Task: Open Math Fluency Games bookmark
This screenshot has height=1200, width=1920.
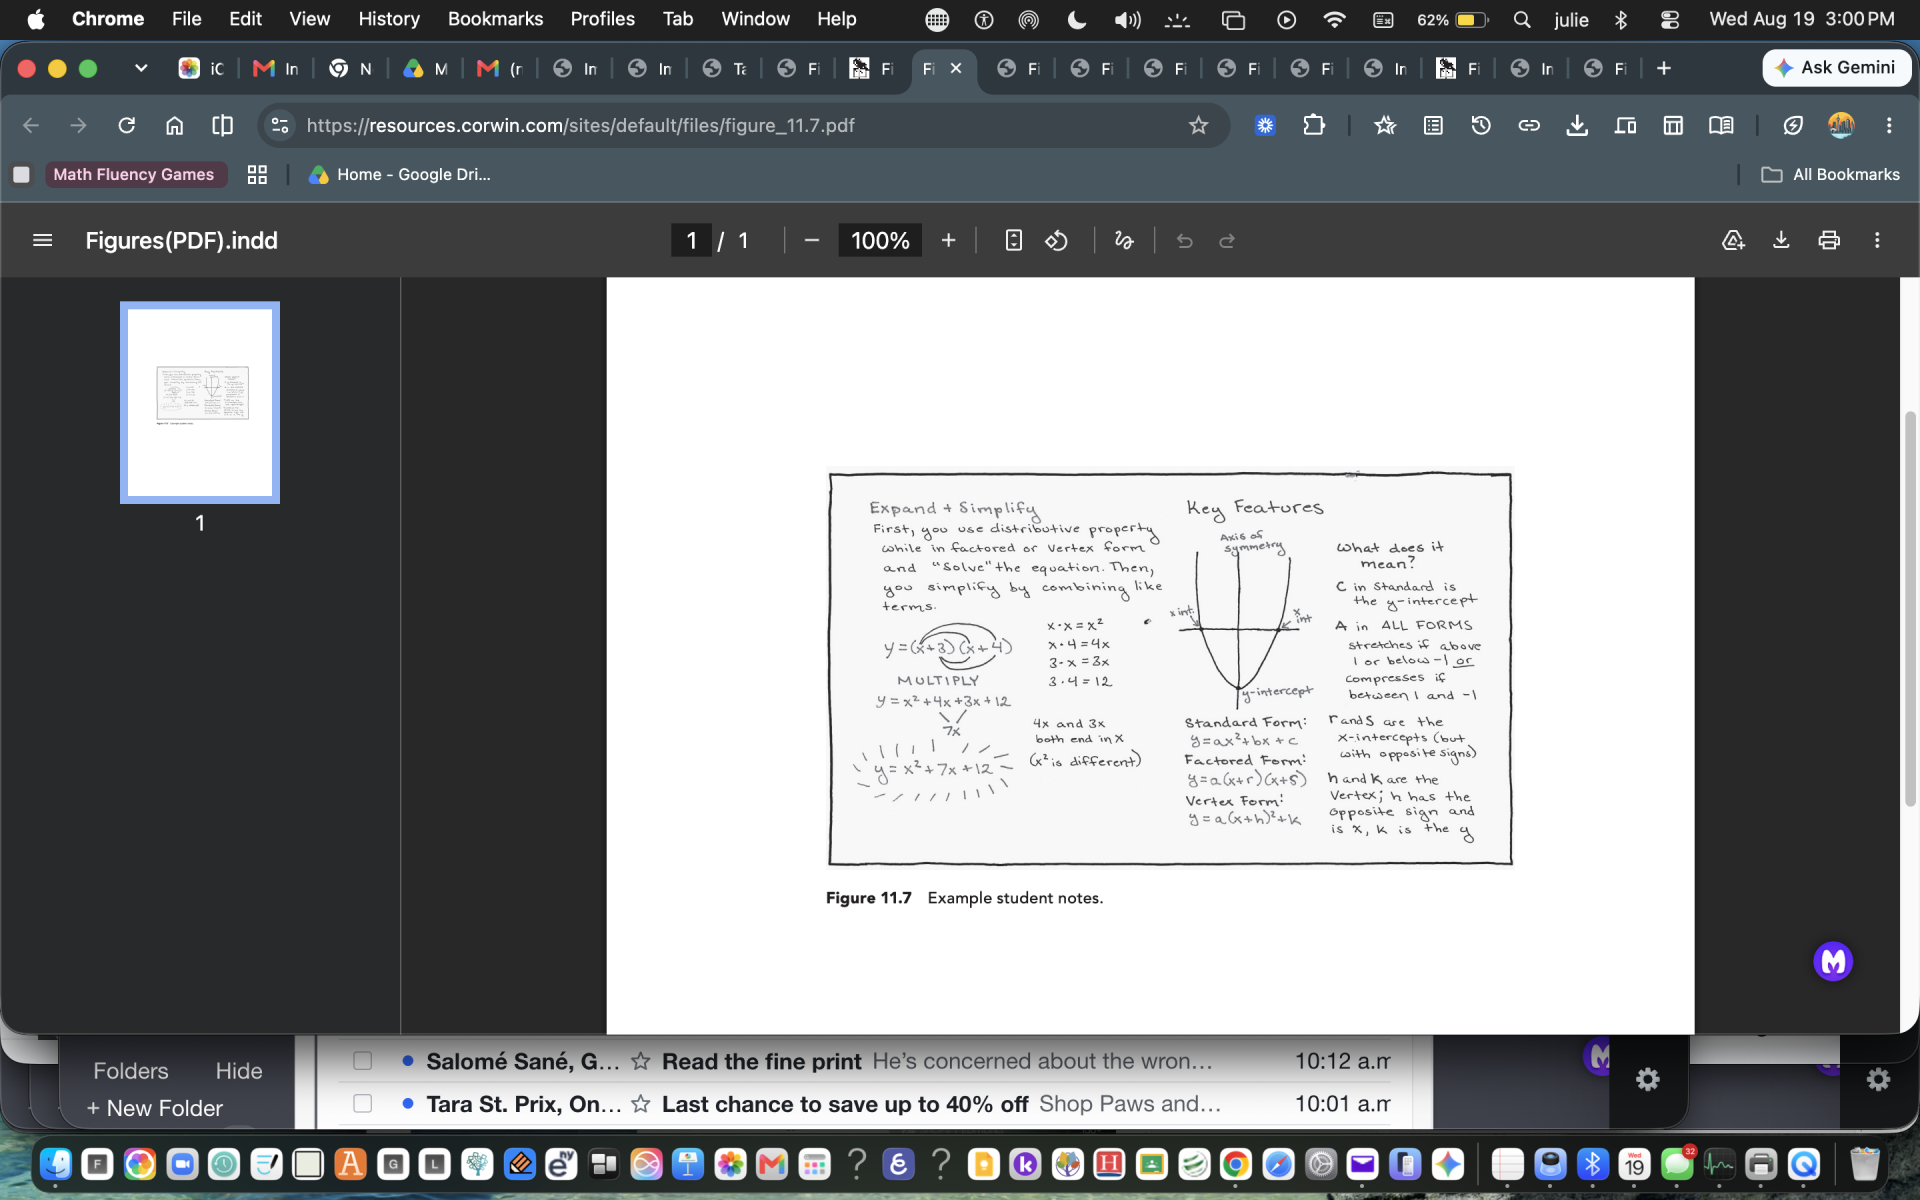Action: 133,174
